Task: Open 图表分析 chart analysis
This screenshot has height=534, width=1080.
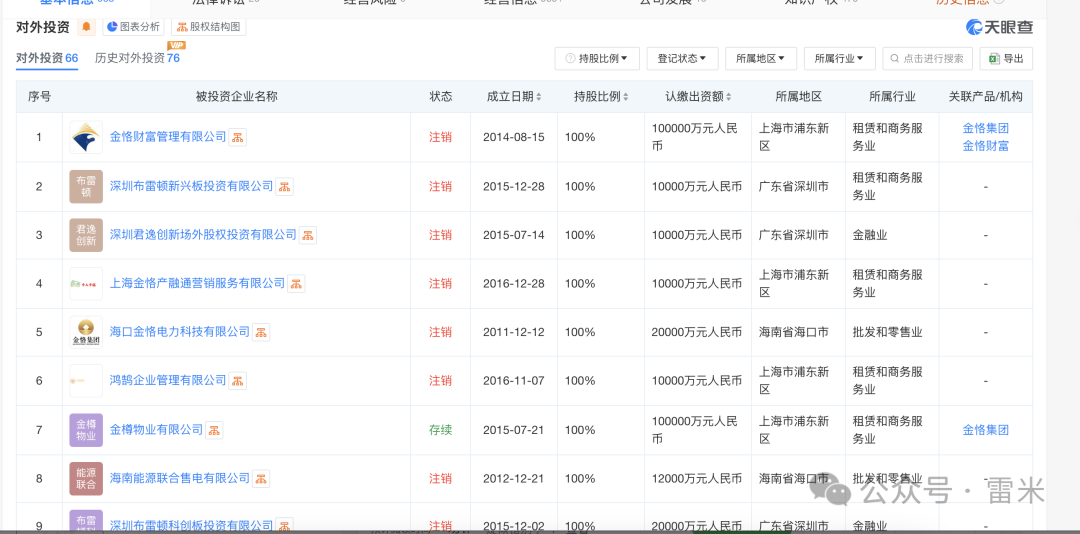Action: tap(134, 28)
